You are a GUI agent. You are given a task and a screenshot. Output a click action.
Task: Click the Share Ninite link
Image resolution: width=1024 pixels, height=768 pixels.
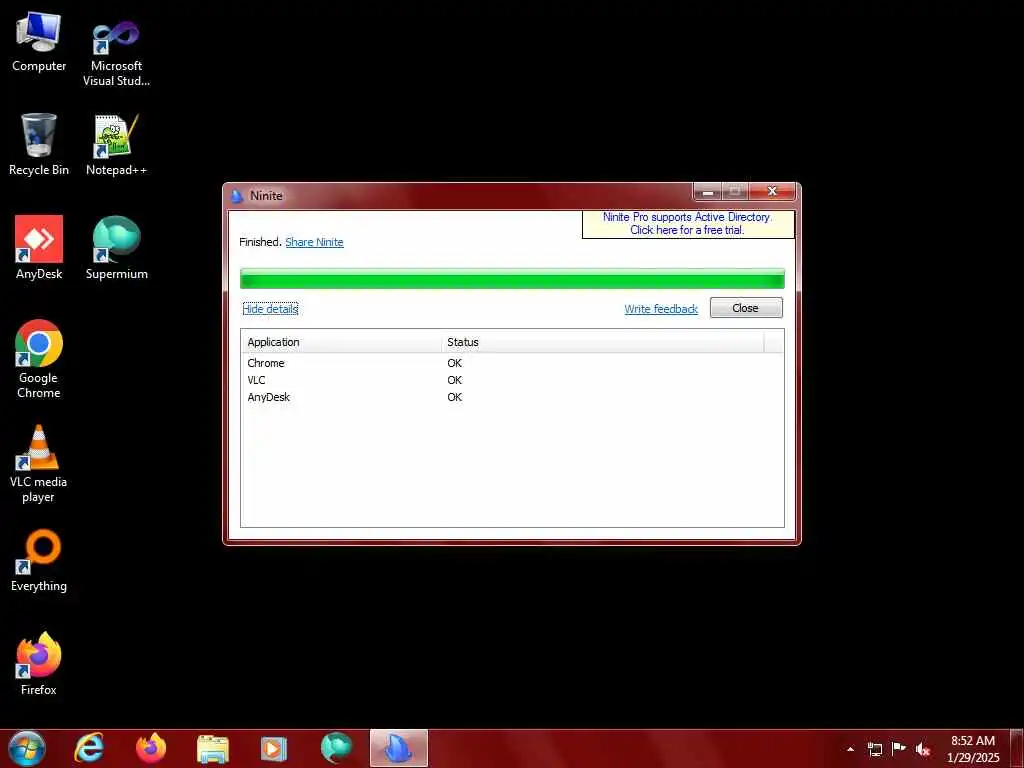pos(314,242)
